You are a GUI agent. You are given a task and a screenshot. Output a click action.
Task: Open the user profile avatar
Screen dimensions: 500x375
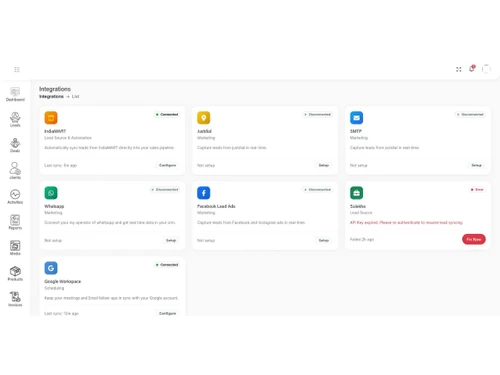pos(486,69)
